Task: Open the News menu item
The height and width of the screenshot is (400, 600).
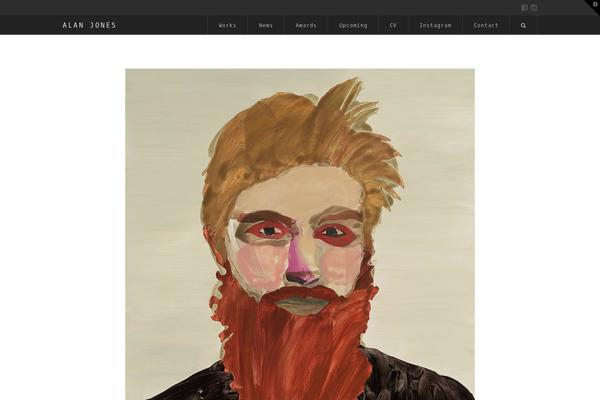Action: point(265,25)
